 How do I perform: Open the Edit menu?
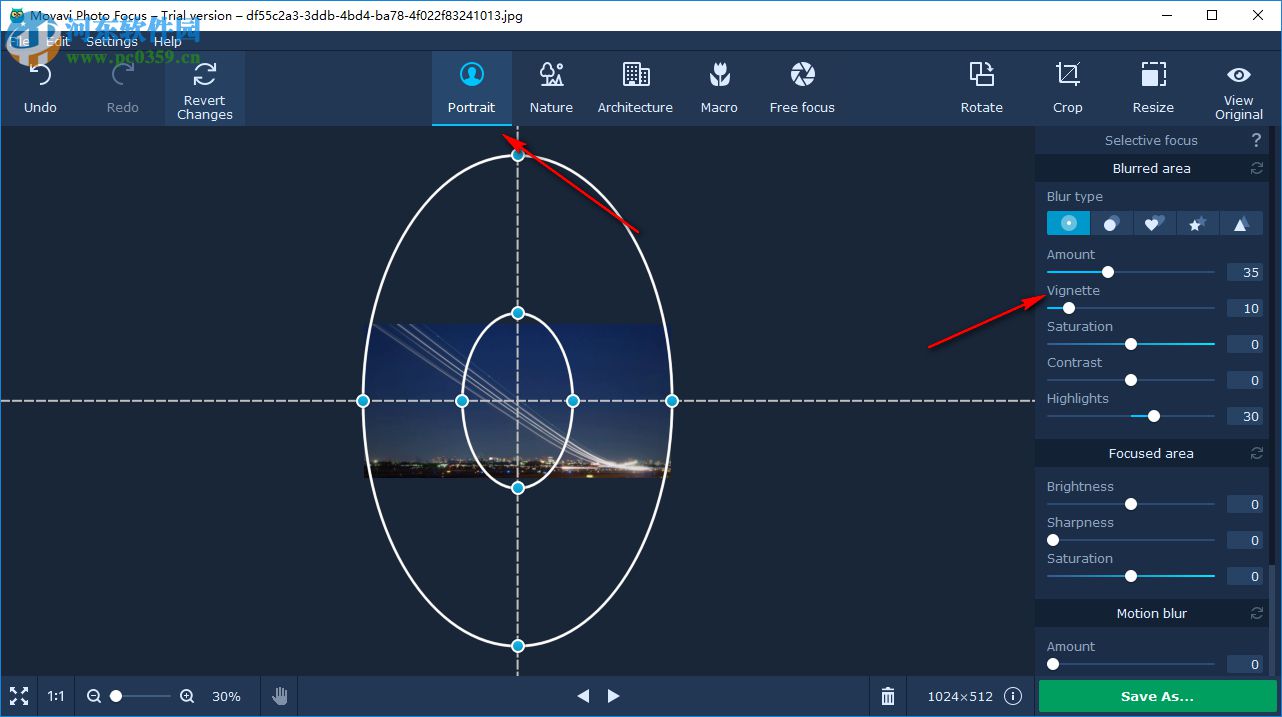(58, 41)
